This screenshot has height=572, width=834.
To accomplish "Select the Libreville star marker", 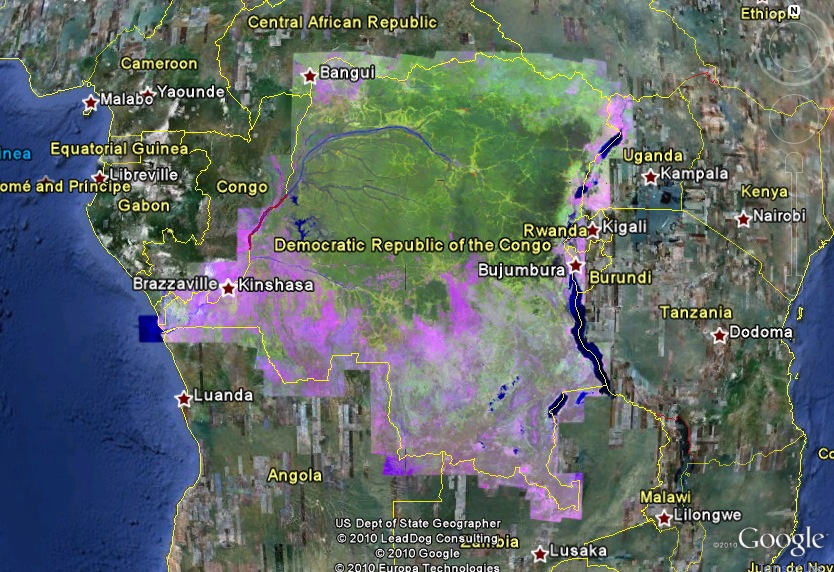I will tap(100, 178).
